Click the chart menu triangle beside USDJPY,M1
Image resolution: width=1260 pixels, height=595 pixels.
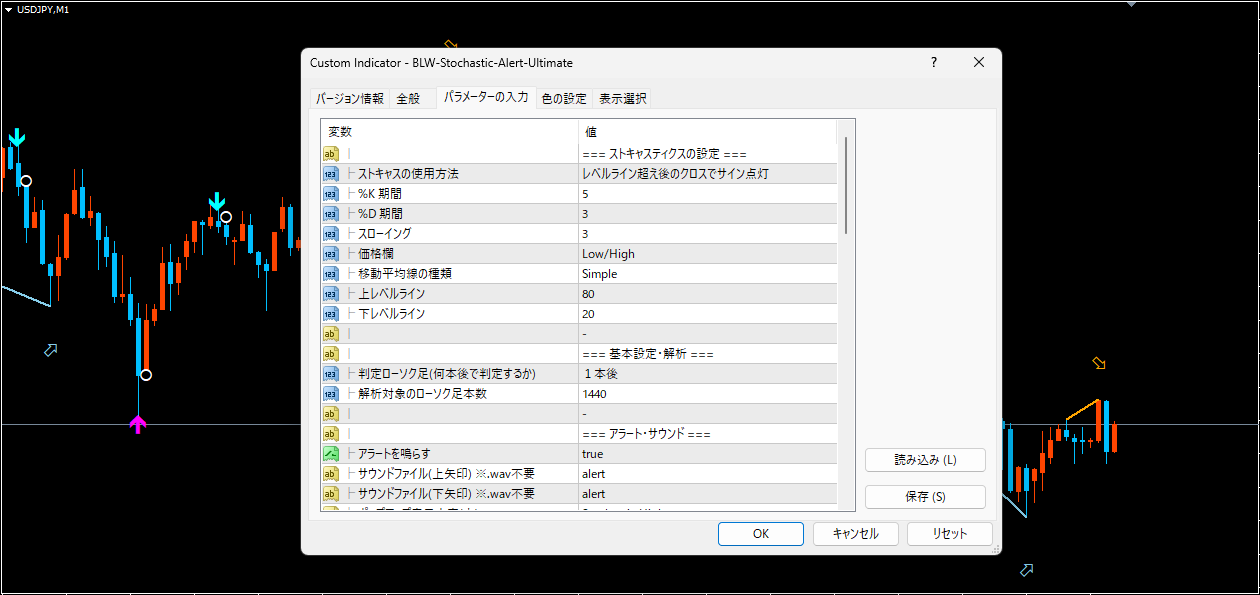point(8,9)
